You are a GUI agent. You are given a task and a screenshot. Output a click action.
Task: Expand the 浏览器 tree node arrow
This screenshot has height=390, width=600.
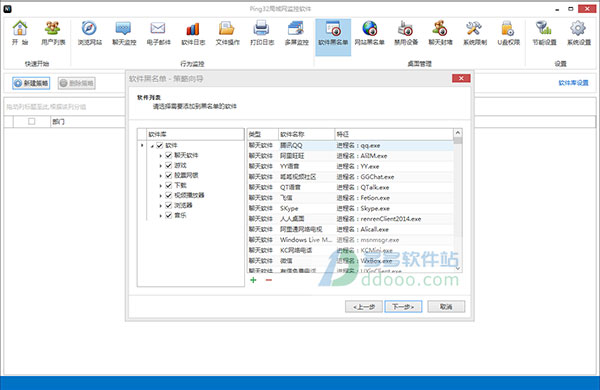tap(161, 206)
